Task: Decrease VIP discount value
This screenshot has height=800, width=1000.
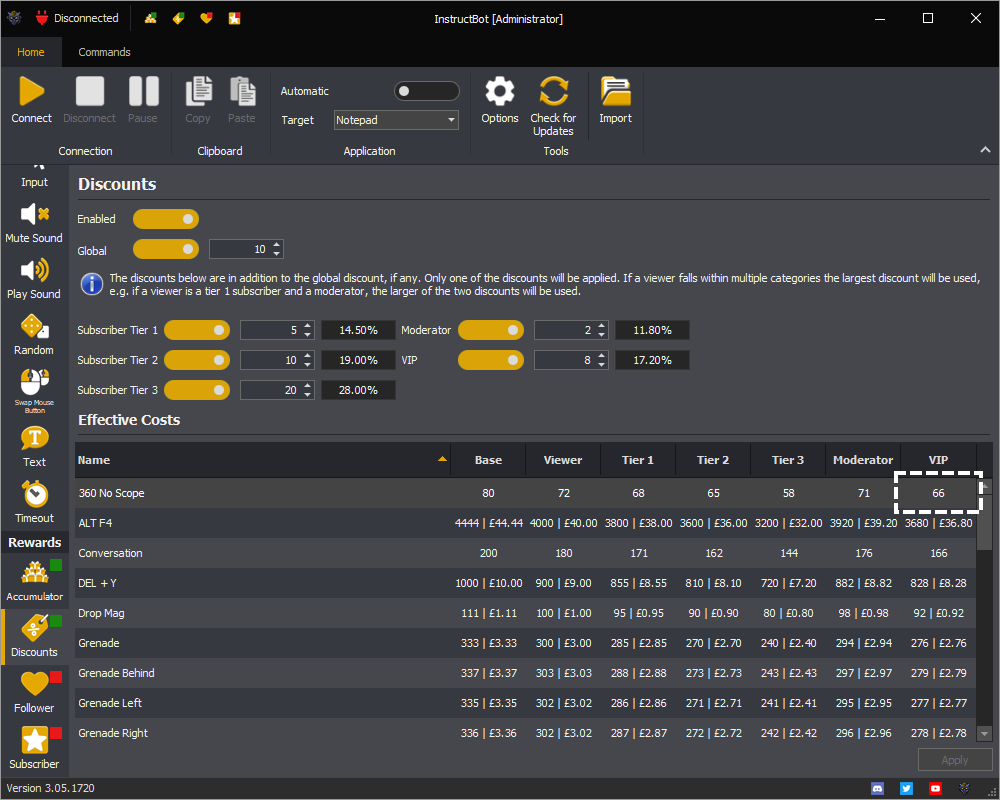Action: (601, 365)
